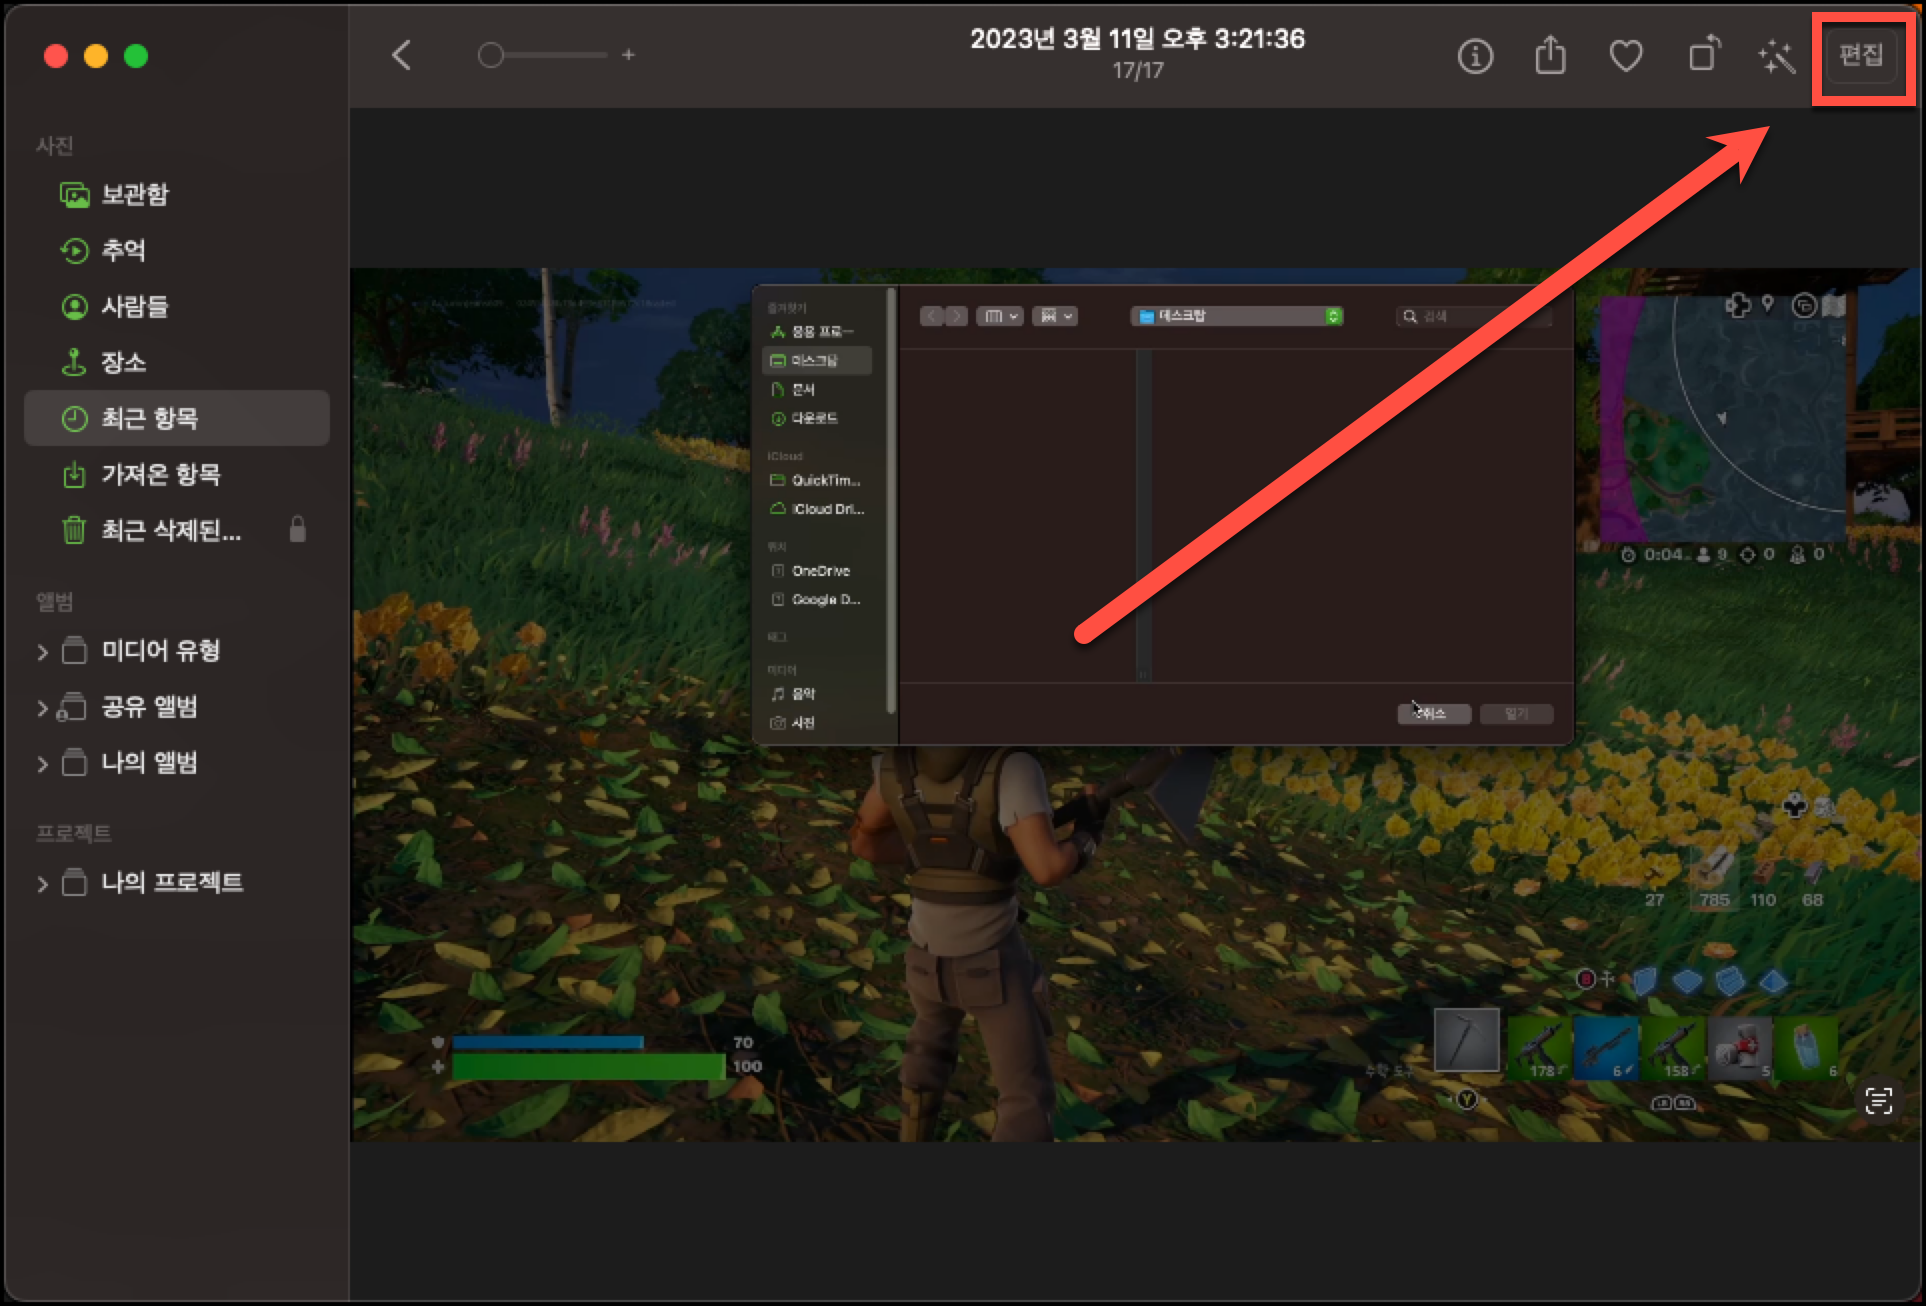Screen dimensions: 1926x1306
Task: Rotate the photo with rotate icon
Action: point(1703,54)
